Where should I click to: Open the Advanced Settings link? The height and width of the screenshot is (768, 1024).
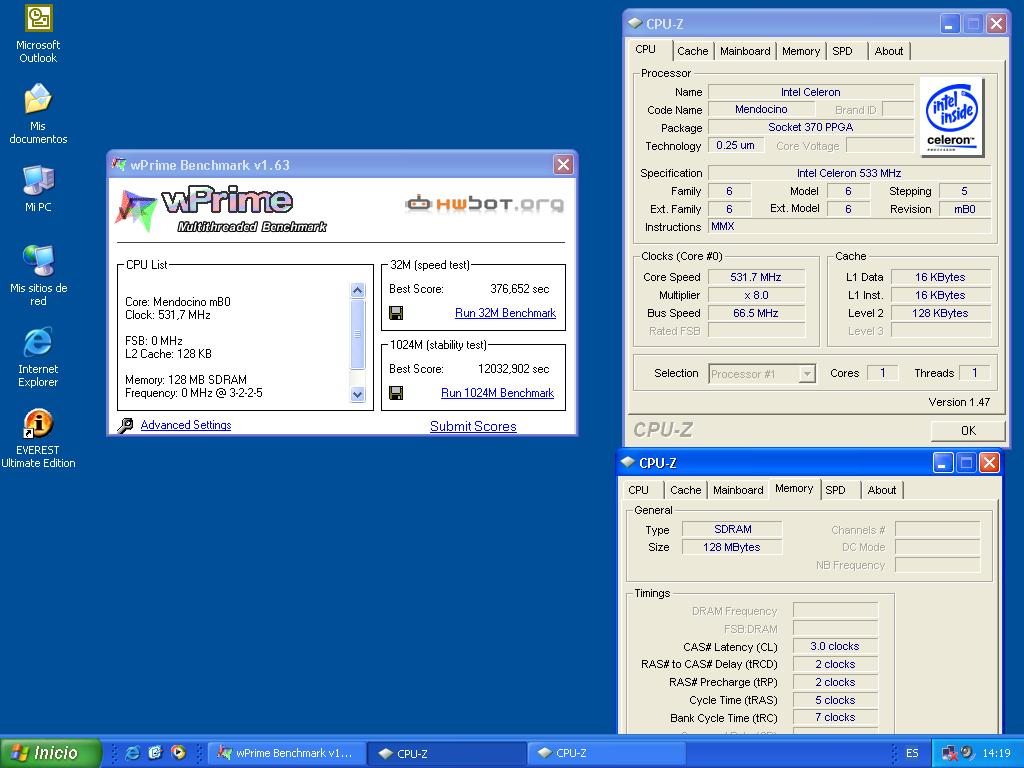tap(185, 425)
